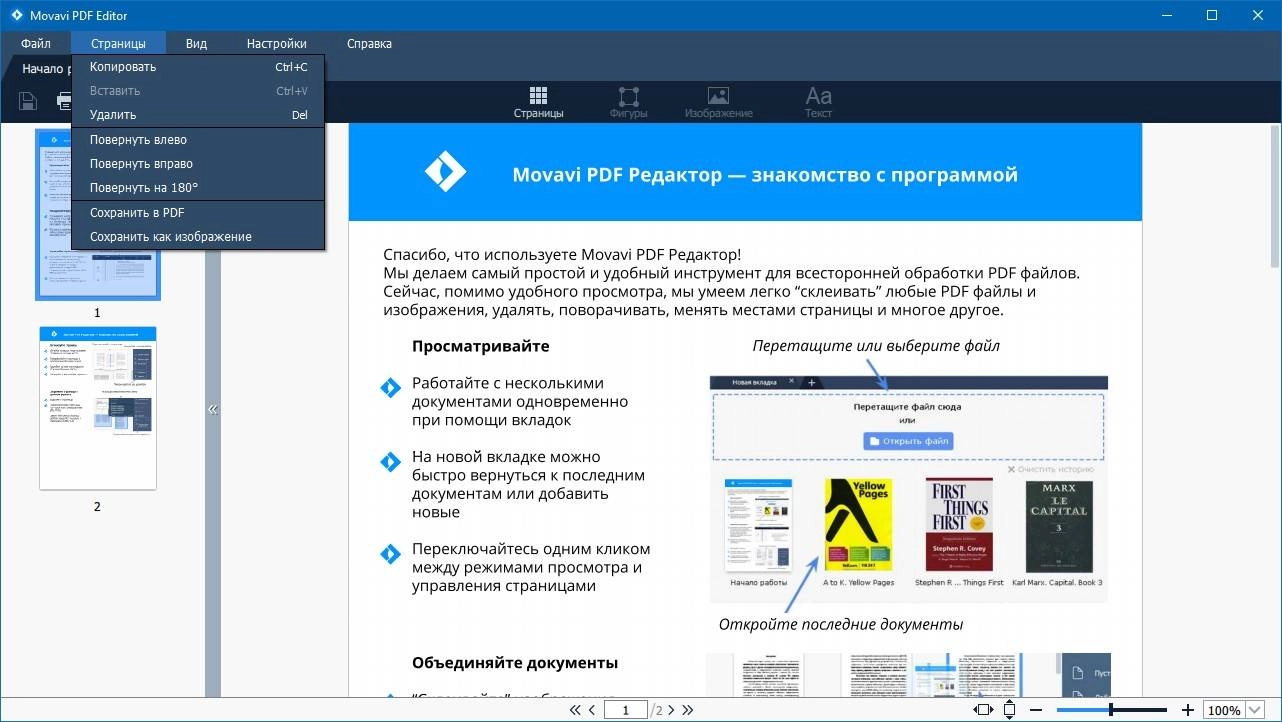Open the Вид menu
Screen dimensions: 1282x722
196,44
